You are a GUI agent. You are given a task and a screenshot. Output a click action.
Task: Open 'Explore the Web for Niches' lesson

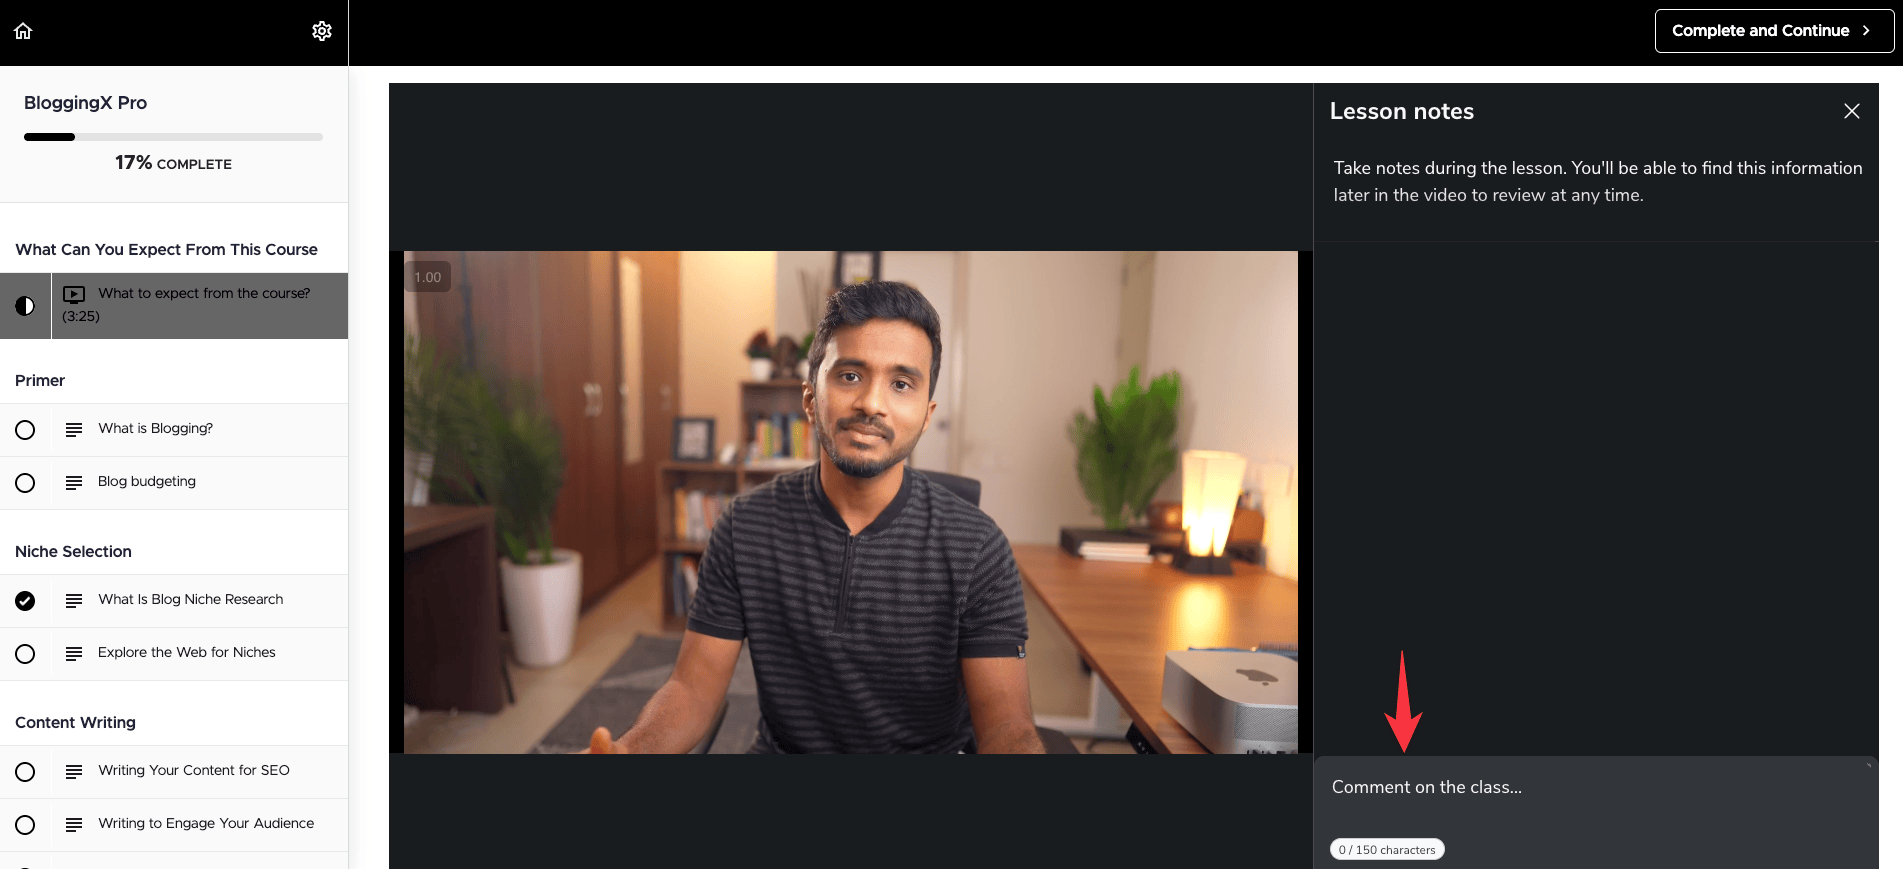(187, 653)
